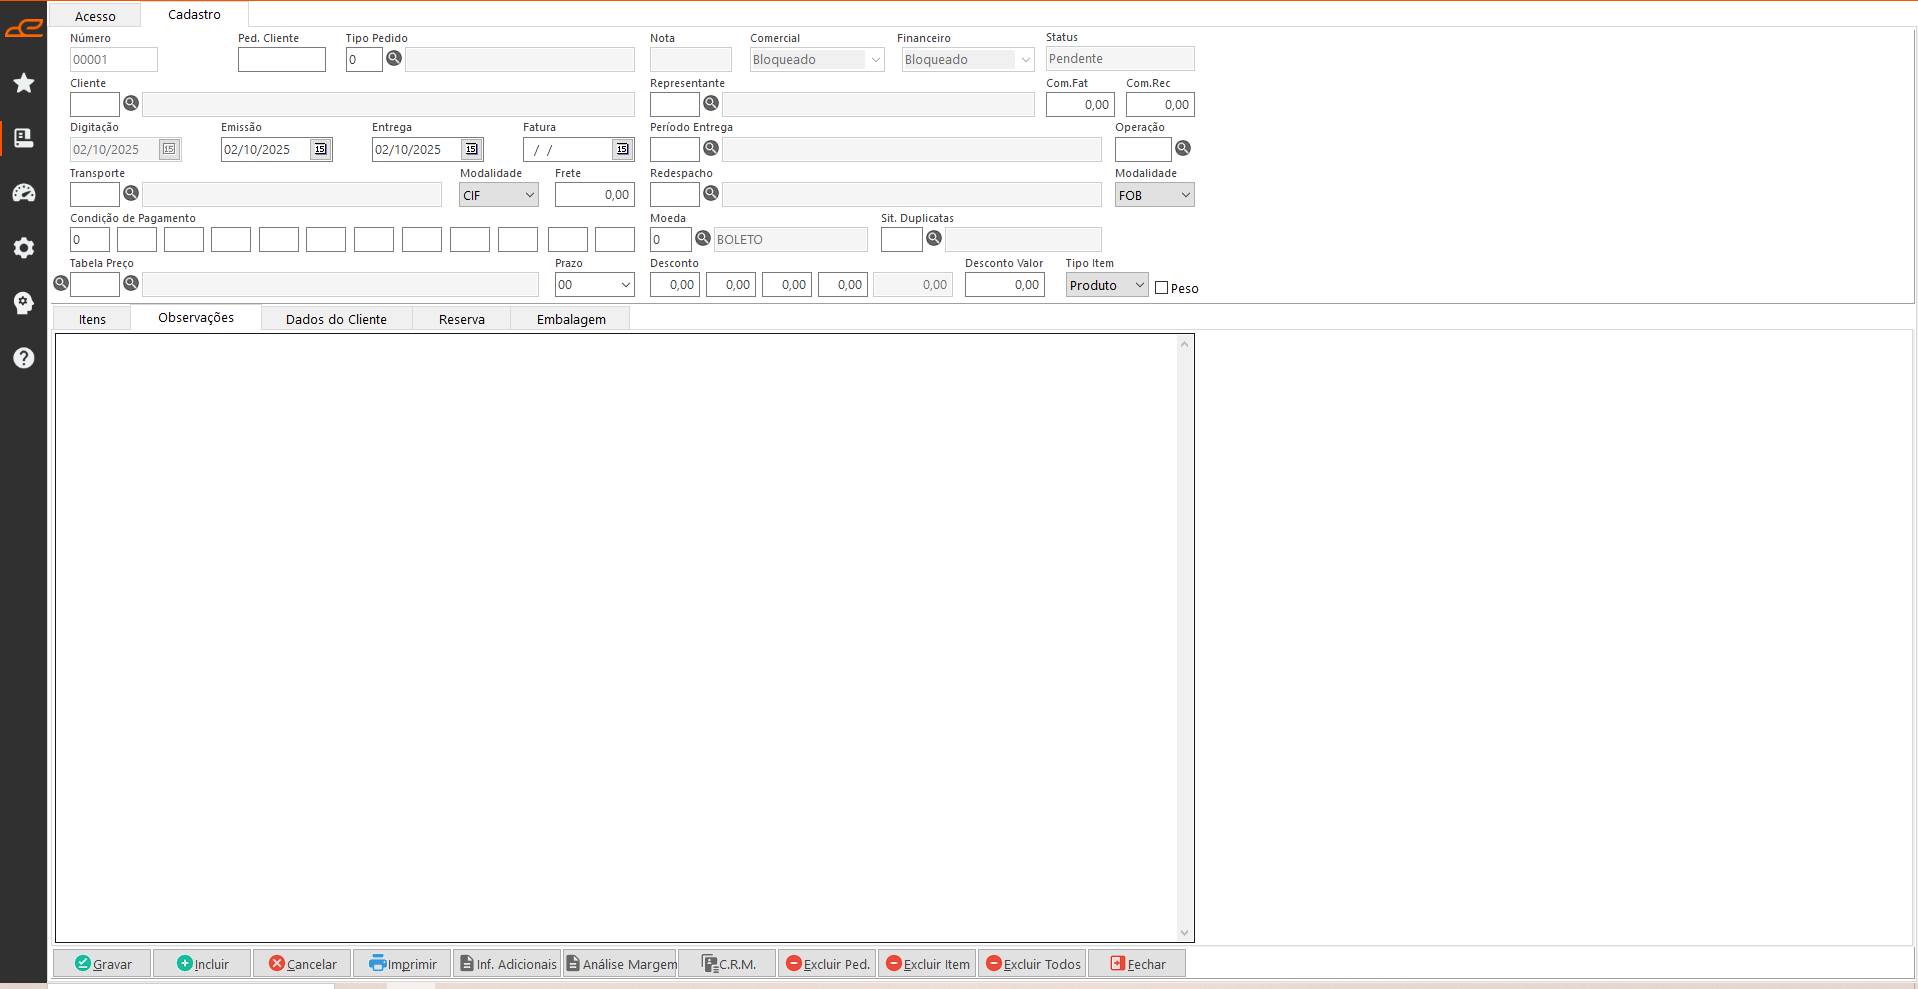The image size is (1918, 989).
Task: Click the Representante lookup magnifier icon
Action: tap(711, 103)
